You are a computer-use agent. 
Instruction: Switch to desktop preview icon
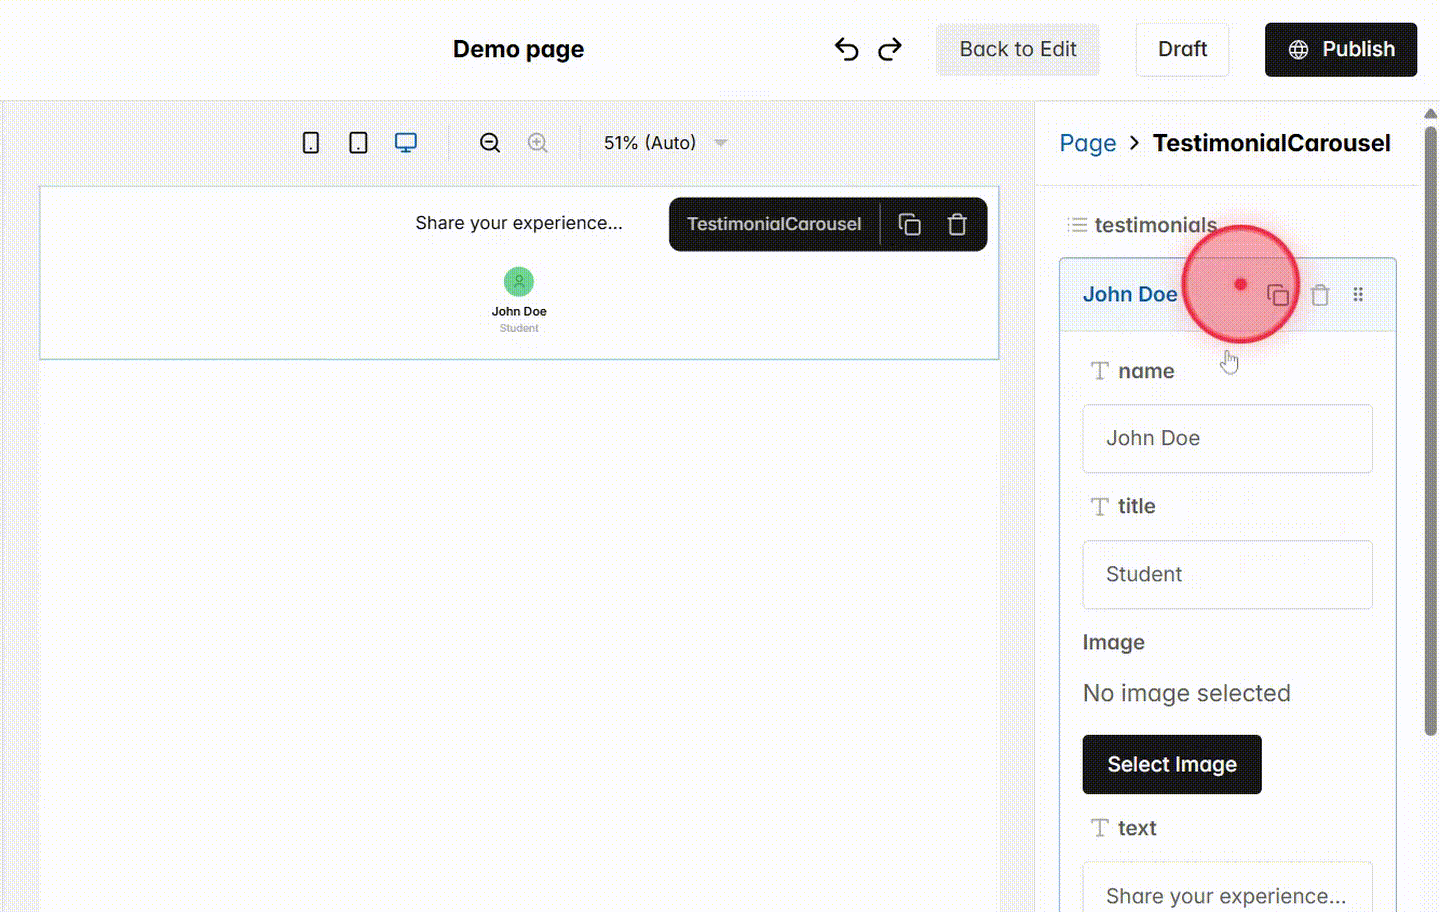click(405, 142)
